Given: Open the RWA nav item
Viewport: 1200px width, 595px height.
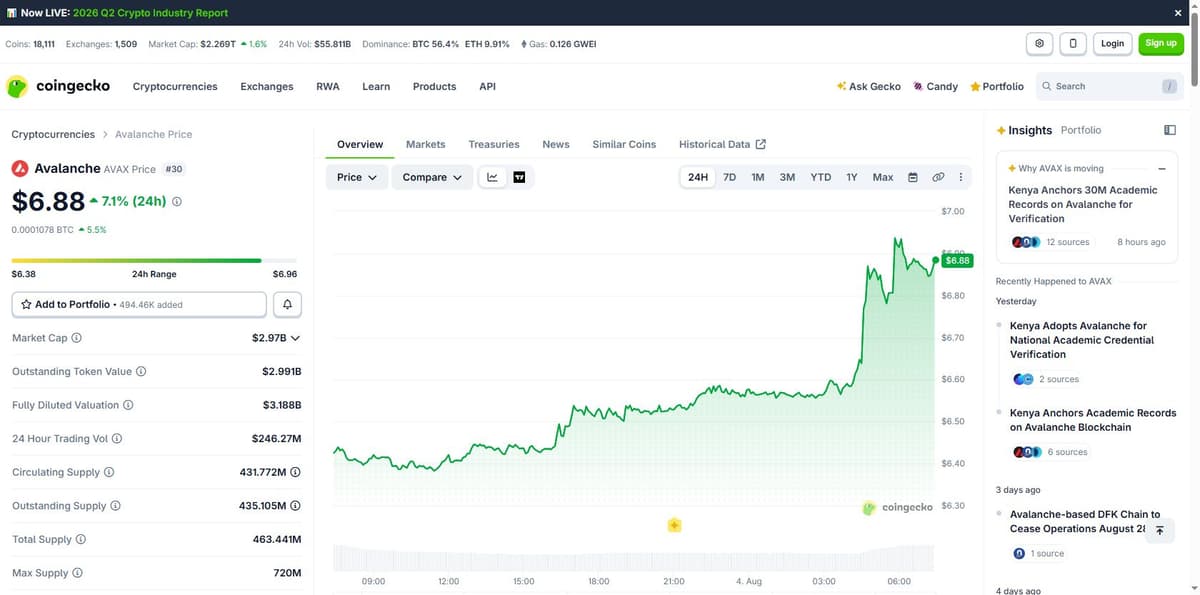Looking at the screenshot, I should (328, 86).
